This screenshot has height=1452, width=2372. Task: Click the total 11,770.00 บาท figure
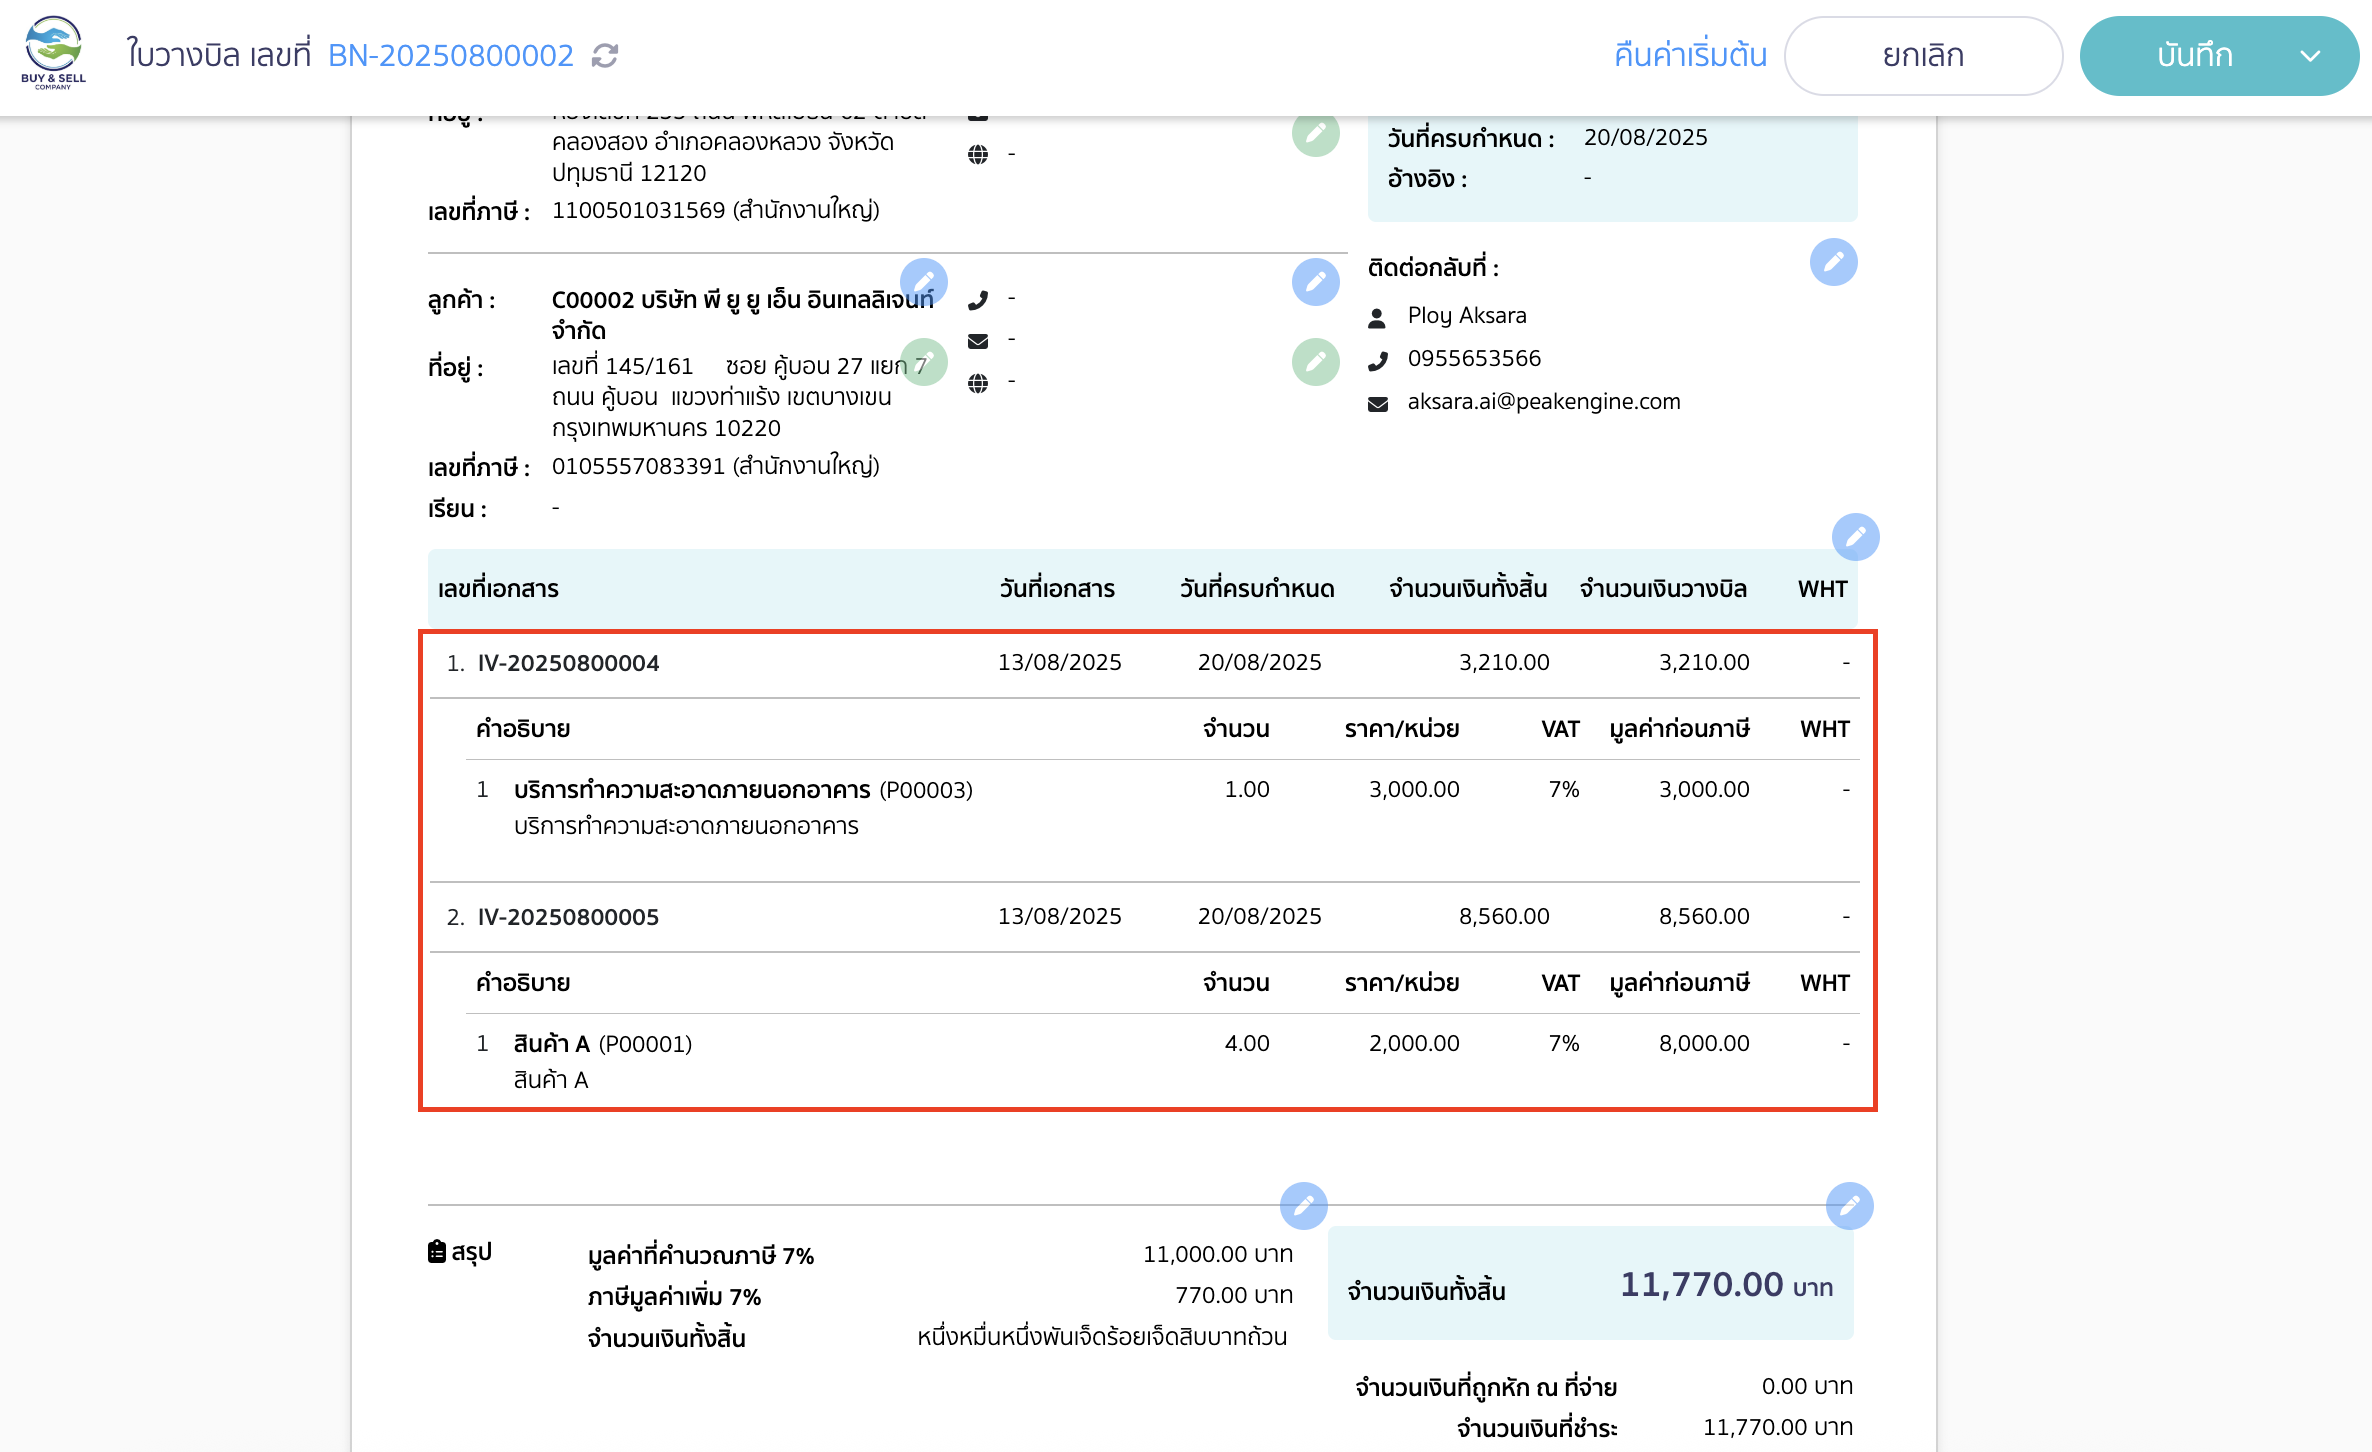[x=1726, y=1285]
